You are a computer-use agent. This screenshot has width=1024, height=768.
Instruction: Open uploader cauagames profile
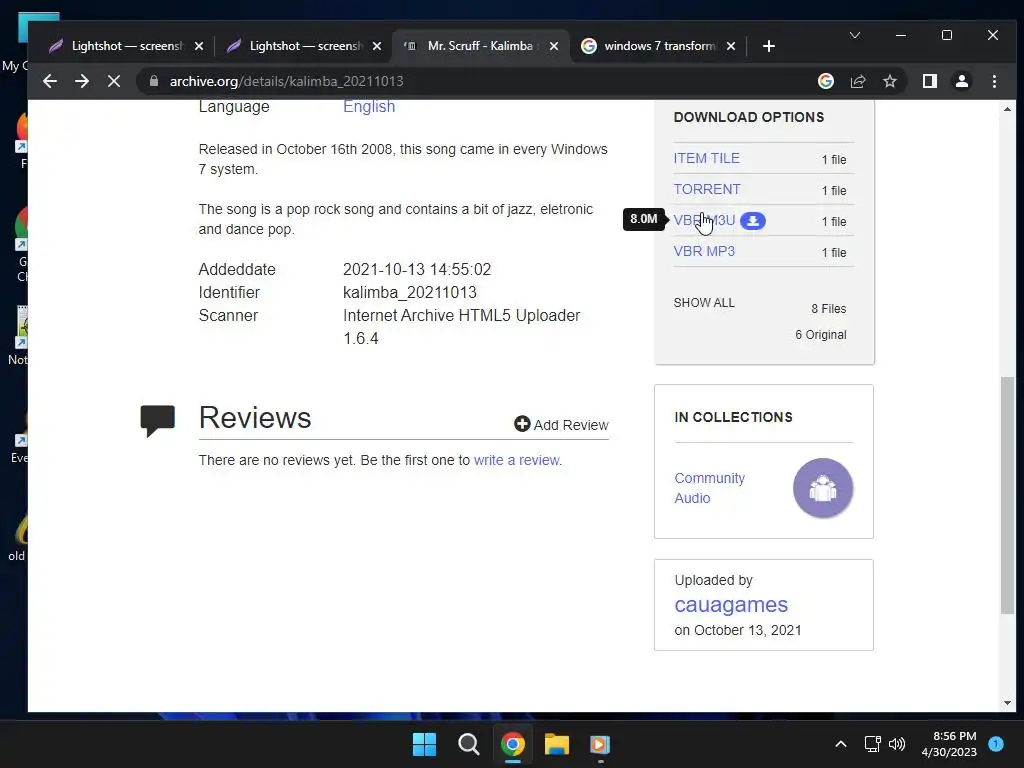(731, 605)
